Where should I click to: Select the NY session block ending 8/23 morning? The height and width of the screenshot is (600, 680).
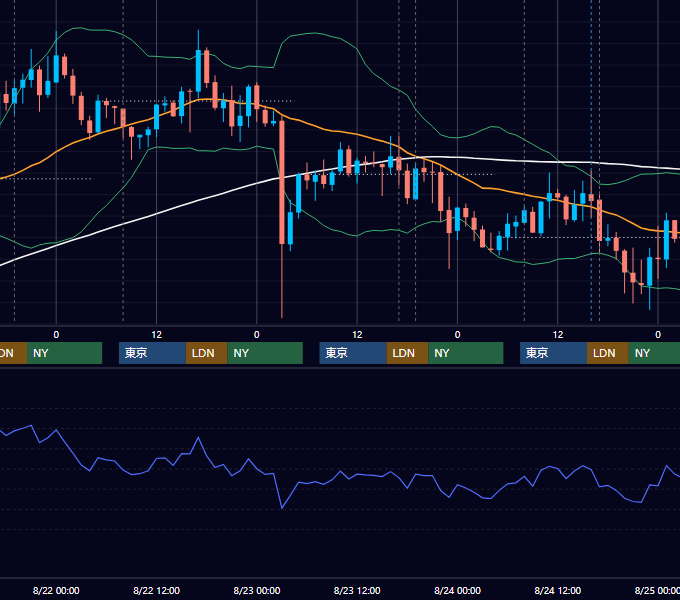[265, 353]
